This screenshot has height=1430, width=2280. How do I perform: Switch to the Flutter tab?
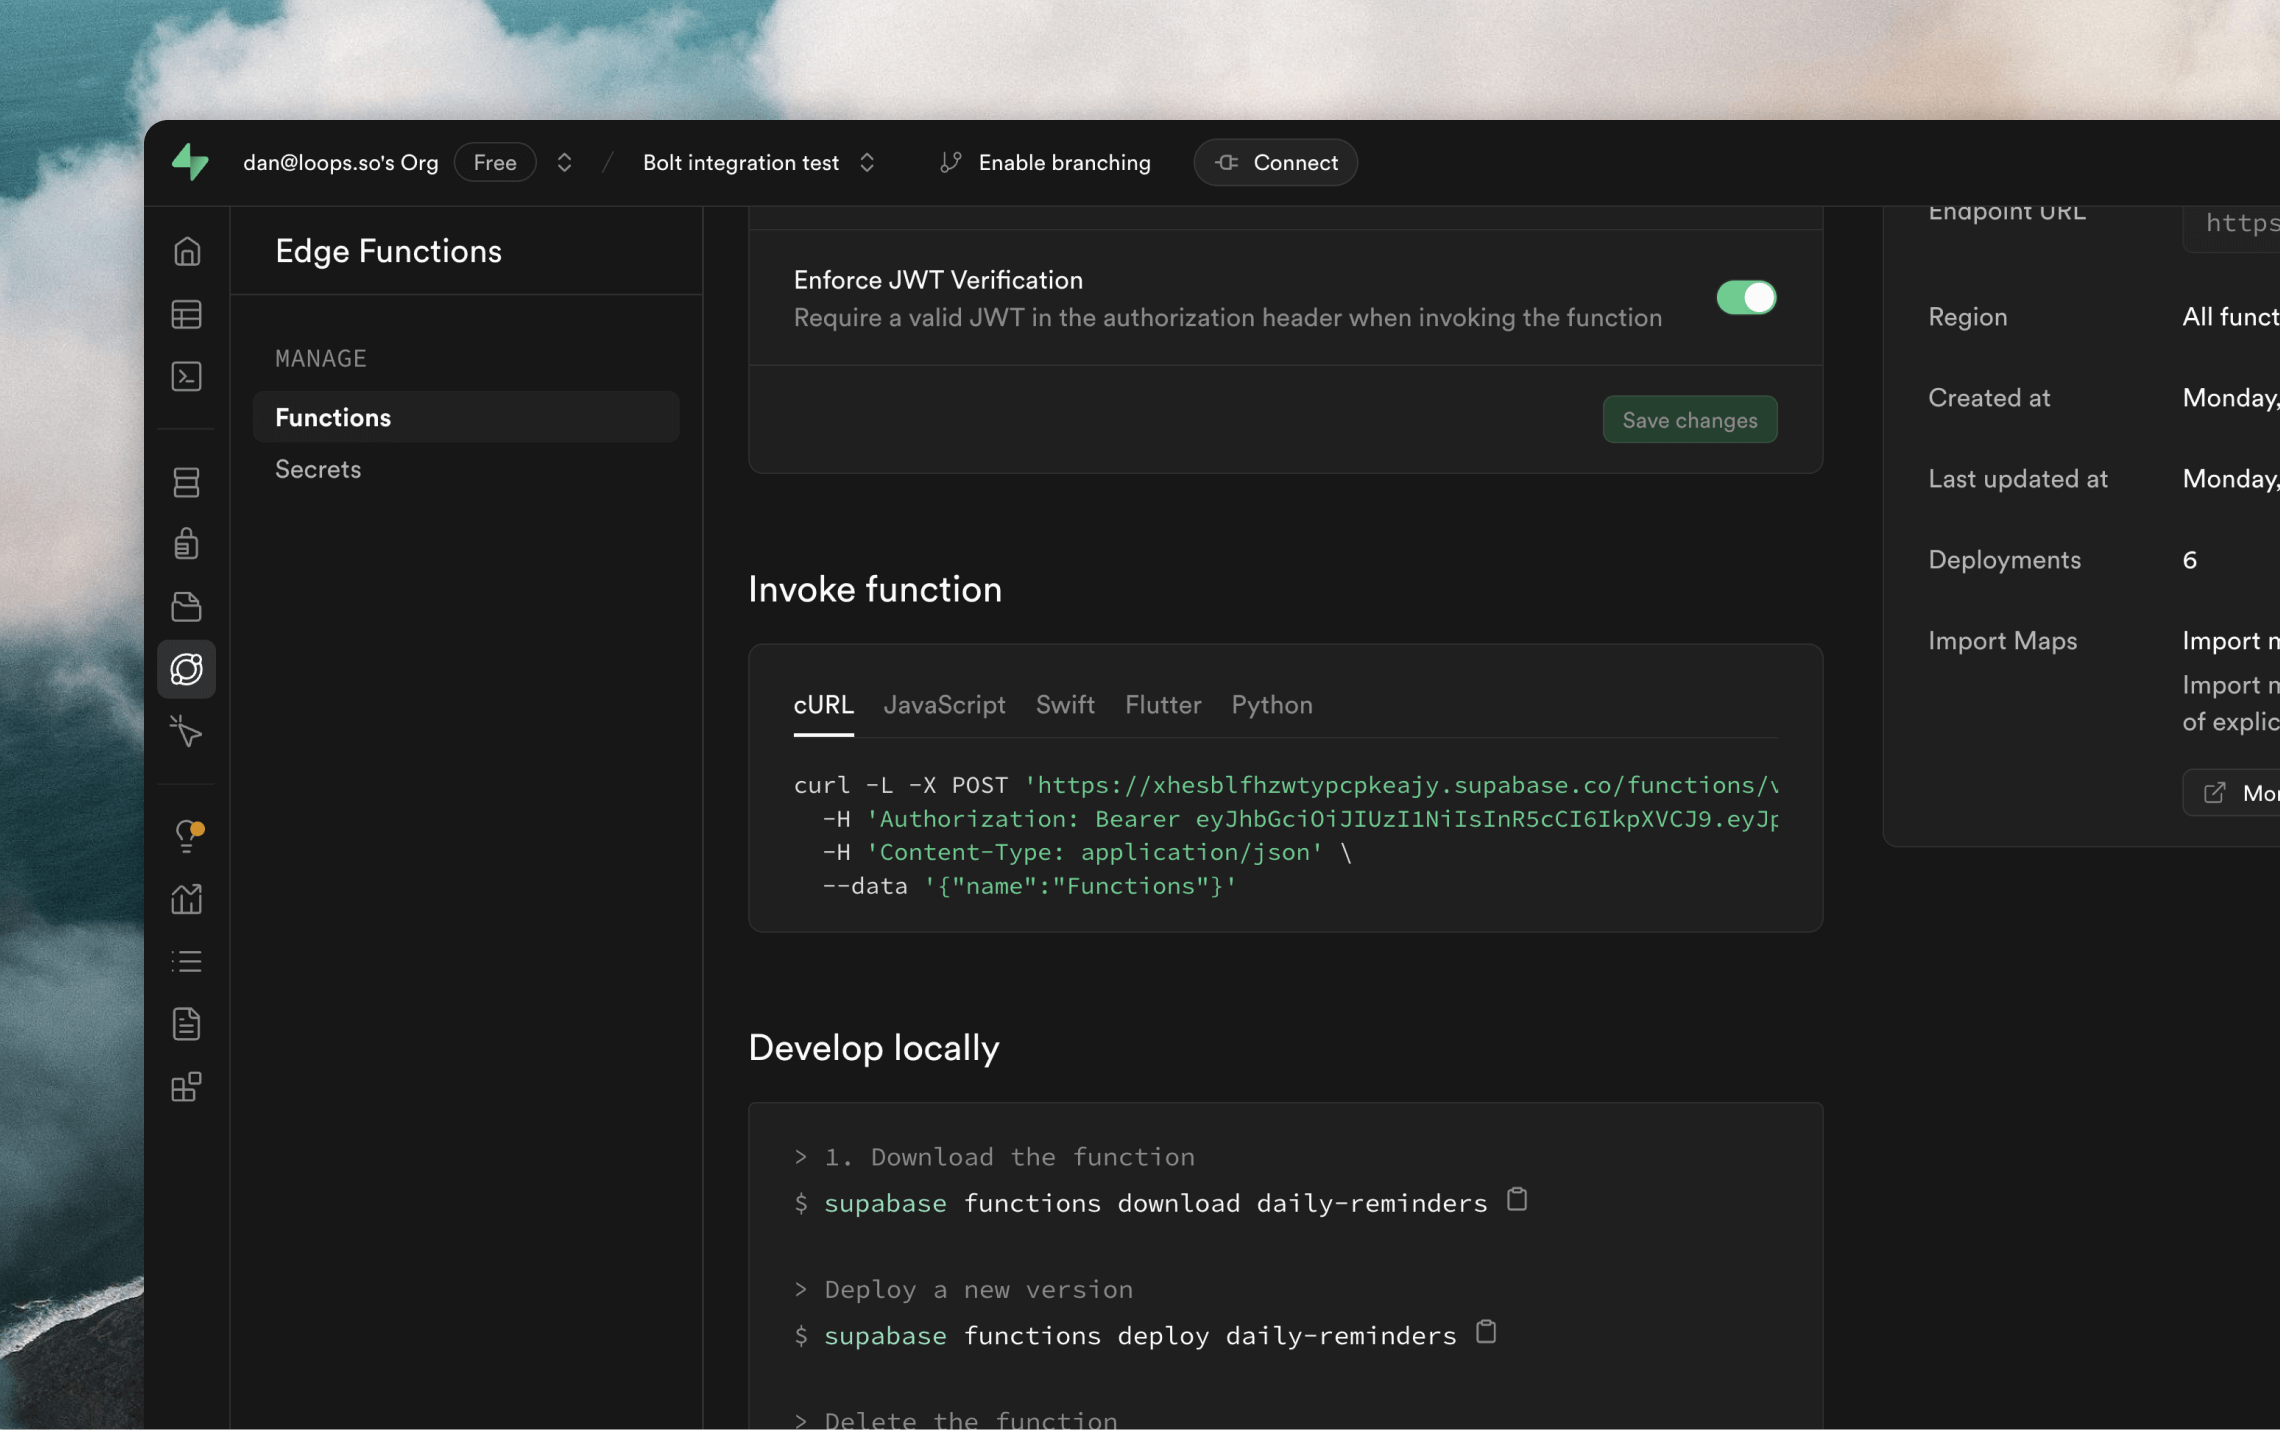pyautogui.click(x=1163, y=705)
